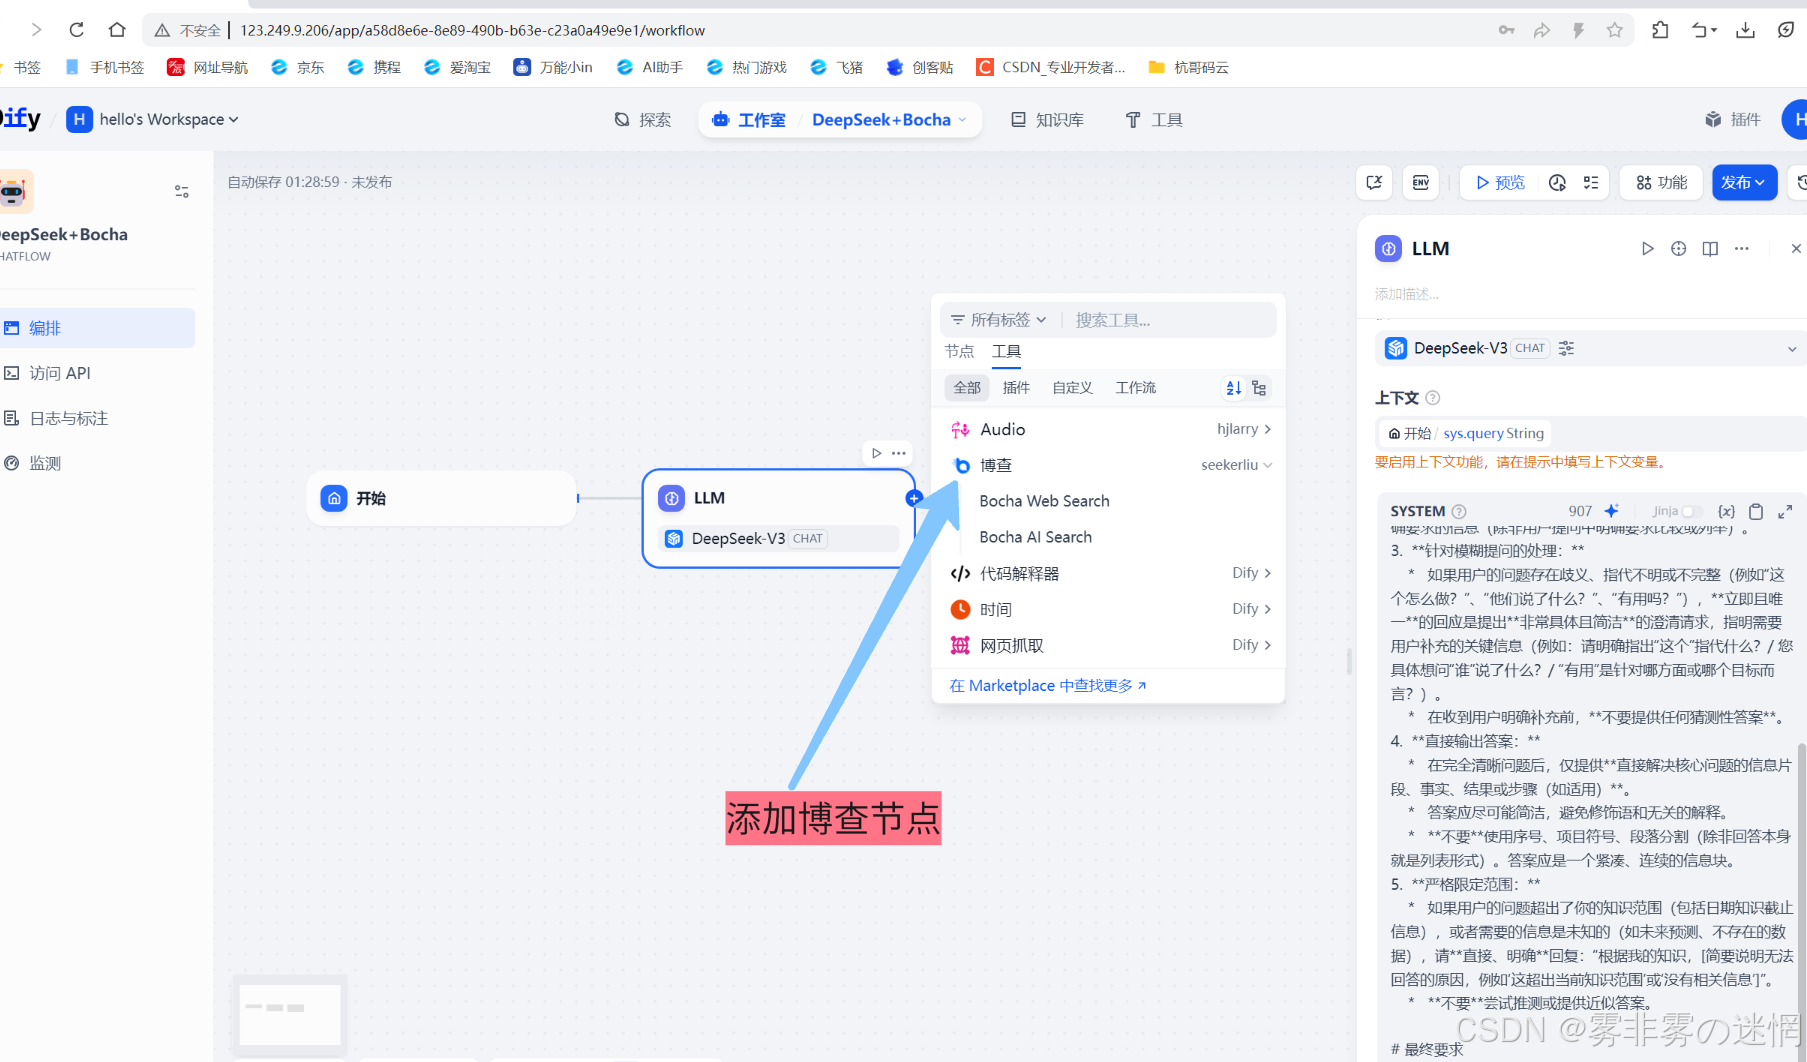Open LLM help docs book icon
Viewport: 1807px width, 1062px height.
click(x=1711, y=249)
